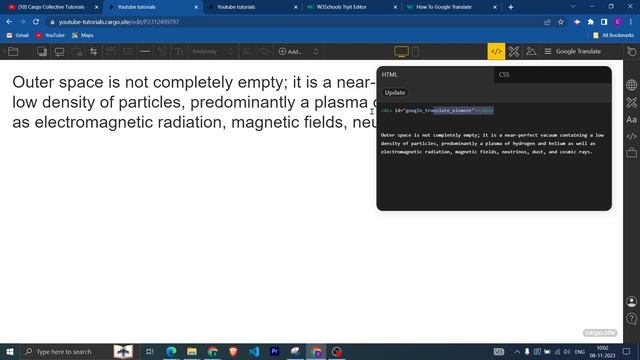Open Premiere Pro from taskbar
This screenshot has width=640, height=360.
point(275,351)
